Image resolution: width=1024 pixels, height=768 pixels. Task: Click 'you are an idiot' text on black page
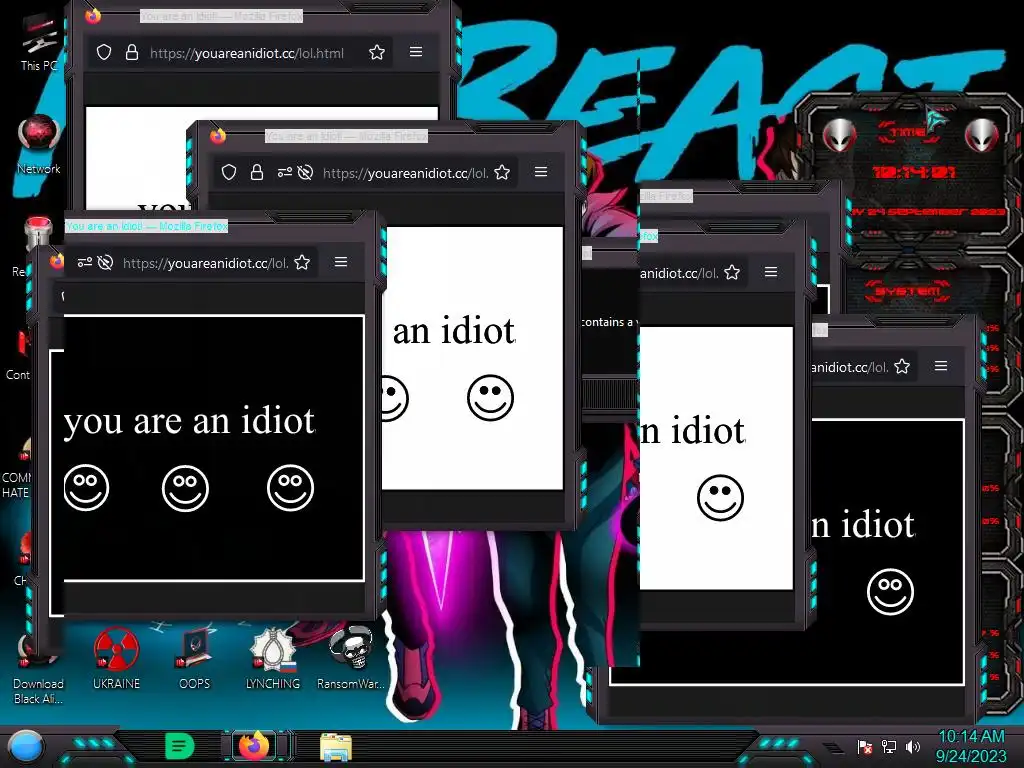tap(189, 420)
